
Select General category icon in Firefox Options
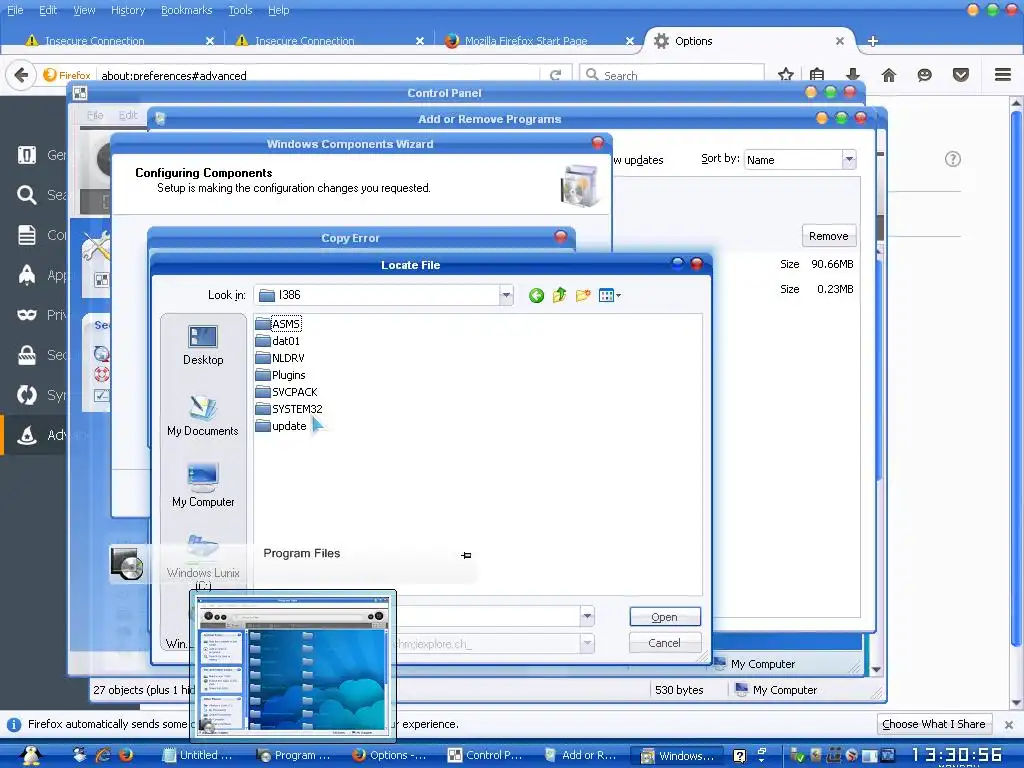(27, 155)
